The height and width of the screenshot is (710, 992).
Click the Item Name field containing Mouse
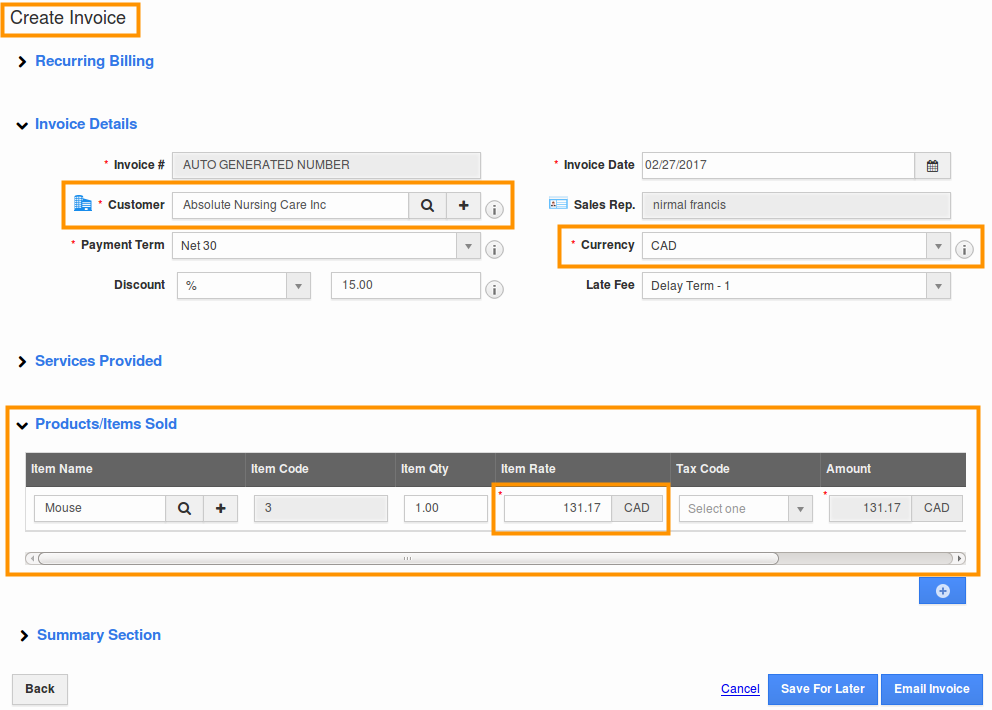point(100,509)
